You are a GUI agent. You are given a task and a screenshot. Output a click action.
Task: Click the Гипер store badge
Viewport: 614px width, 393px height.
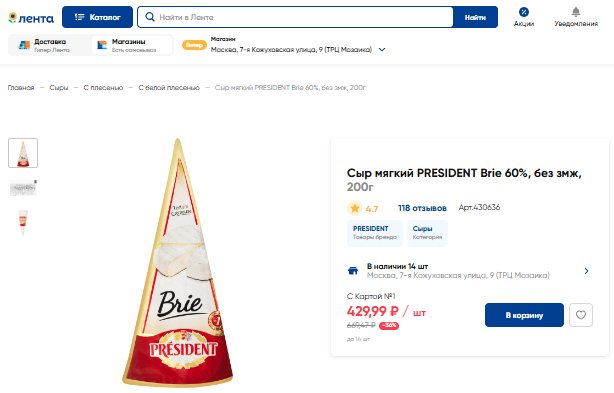pyautogui.click(x=194, y=45)
